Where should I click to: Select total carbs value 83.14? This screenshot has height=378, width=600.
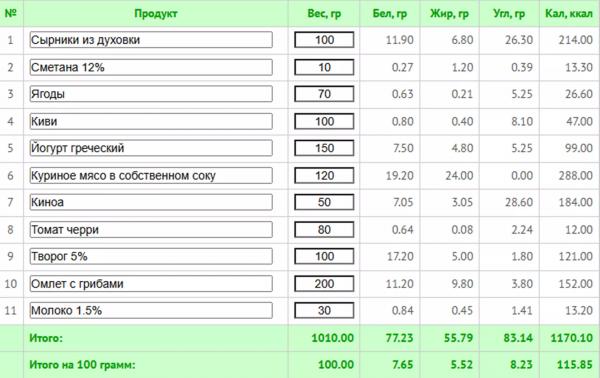[518, 338]
